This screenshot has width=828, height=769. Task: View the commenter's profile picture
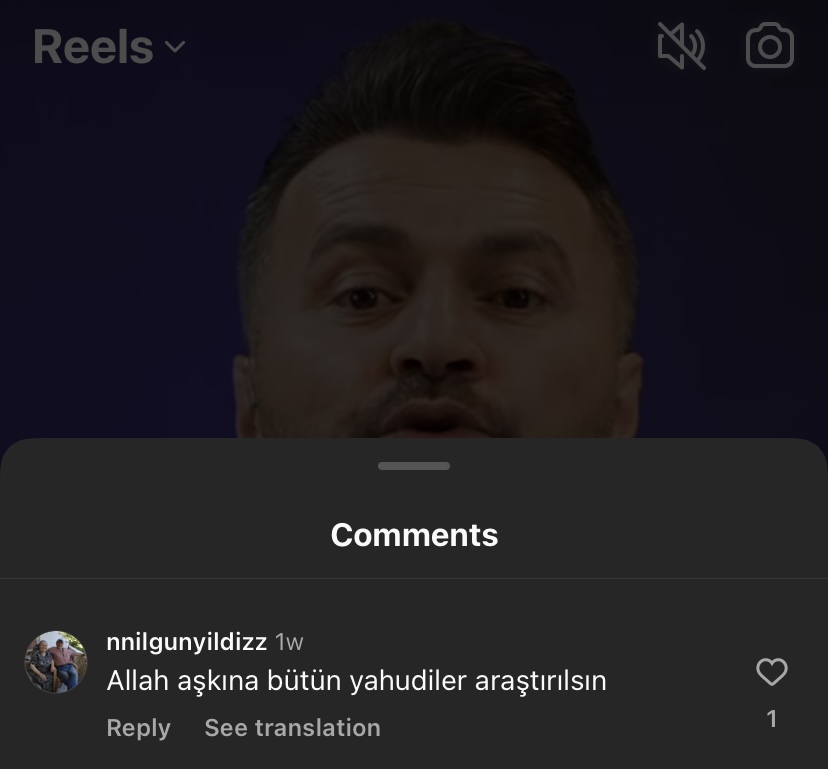point(56,662)
